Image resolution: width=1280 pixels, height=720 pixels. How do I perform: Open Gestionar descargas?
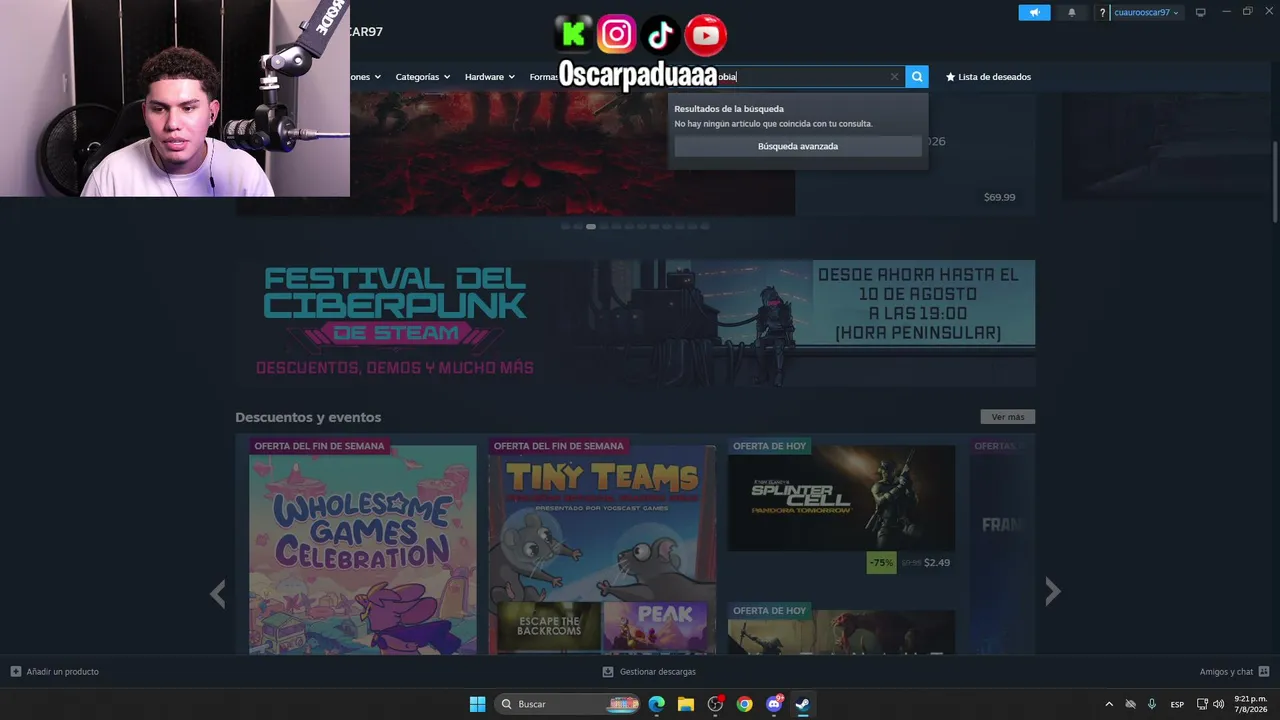(x=649, y=672)
